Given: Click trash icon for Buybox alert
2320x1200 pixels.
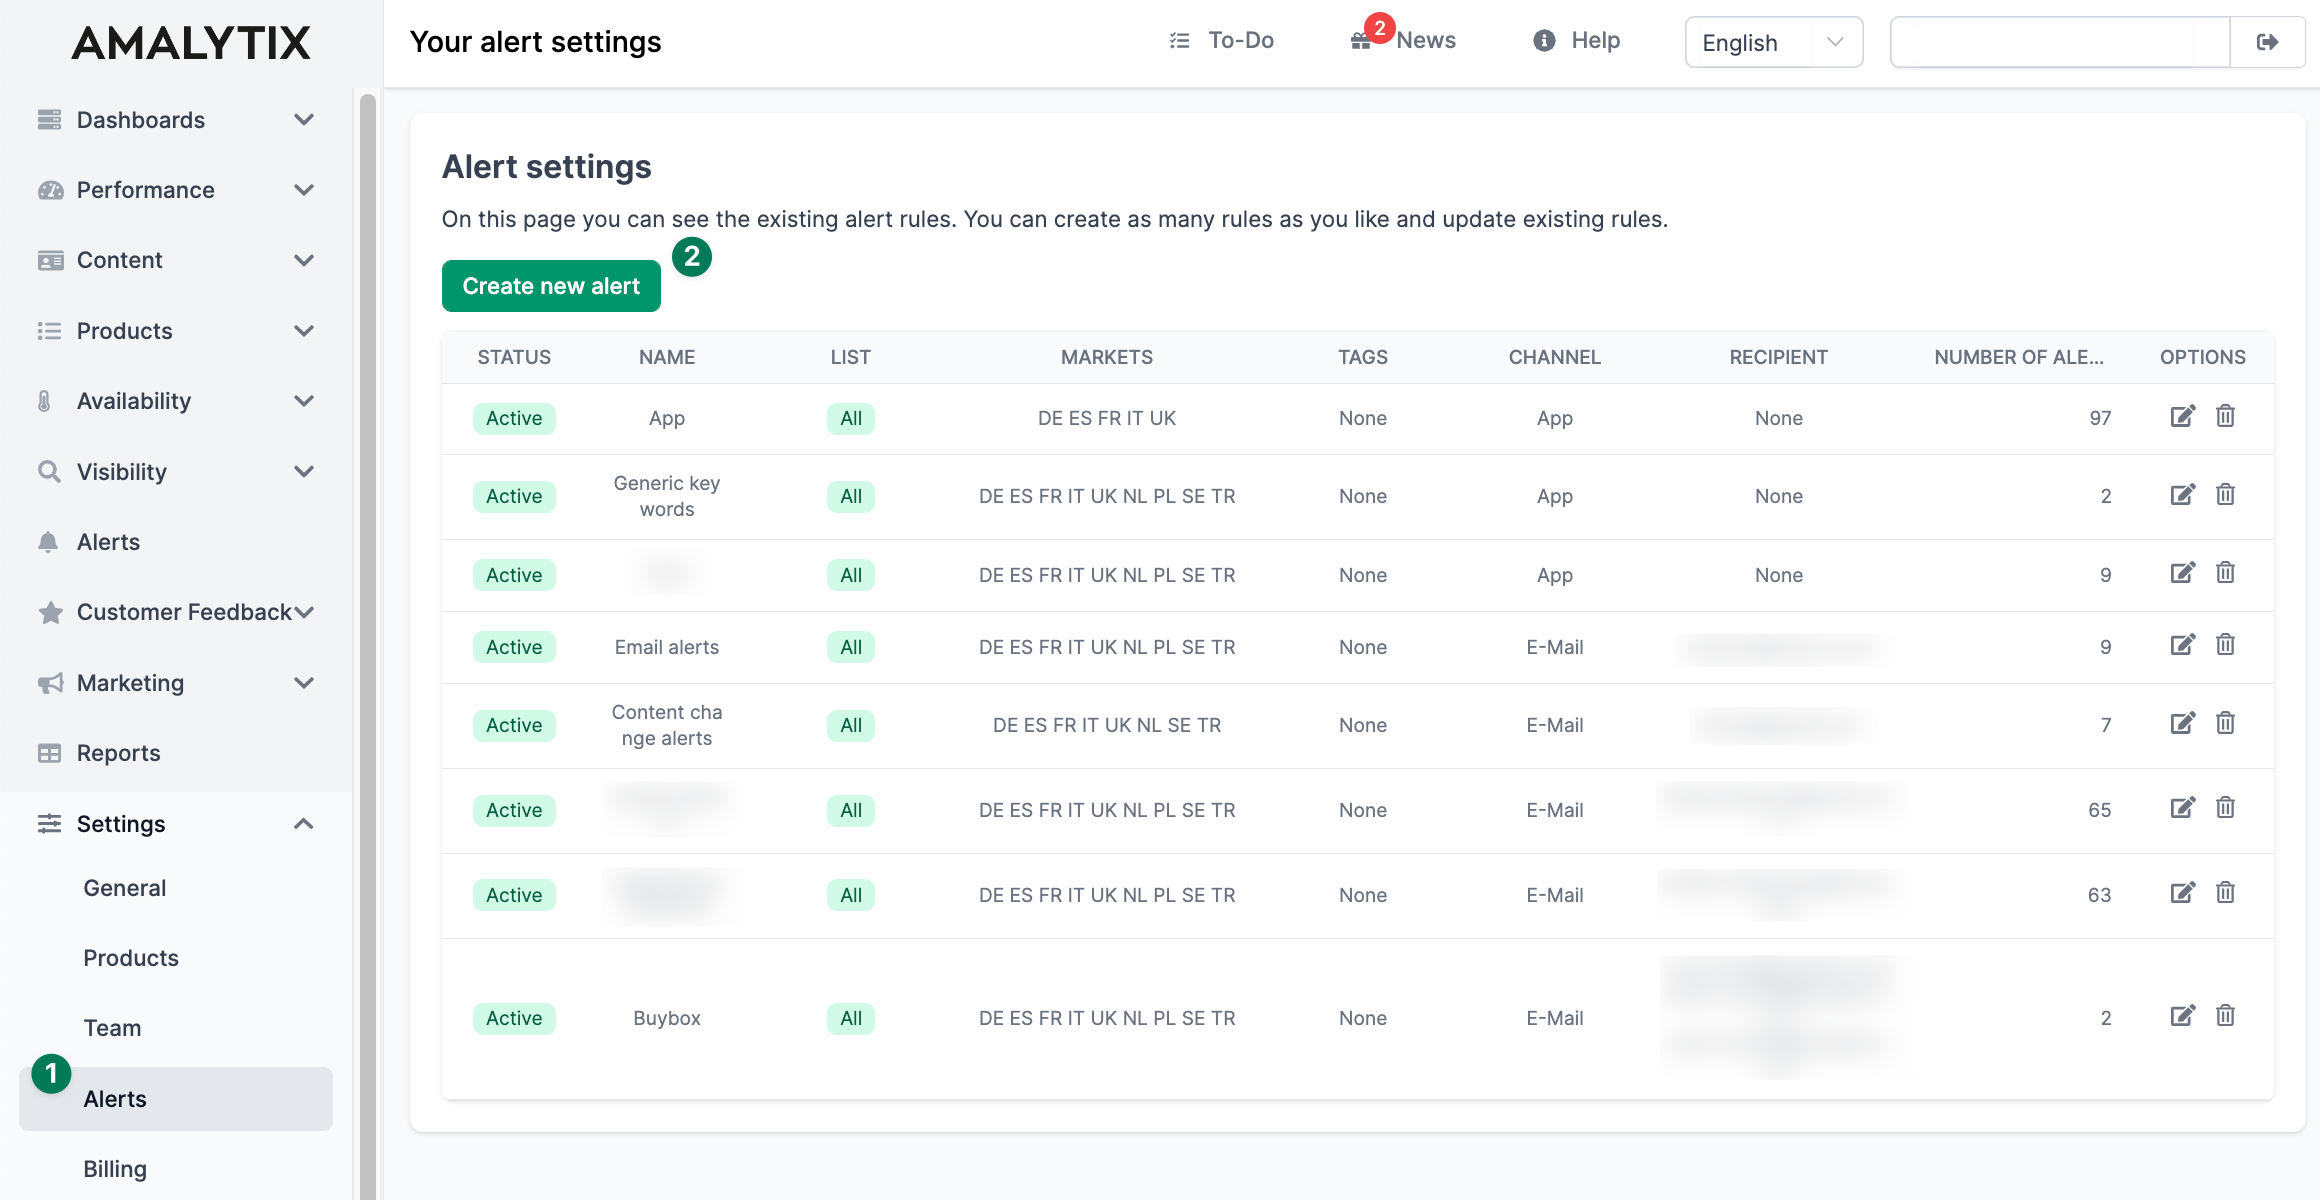Looking at the screenshot, I should pos(2225,1016).
